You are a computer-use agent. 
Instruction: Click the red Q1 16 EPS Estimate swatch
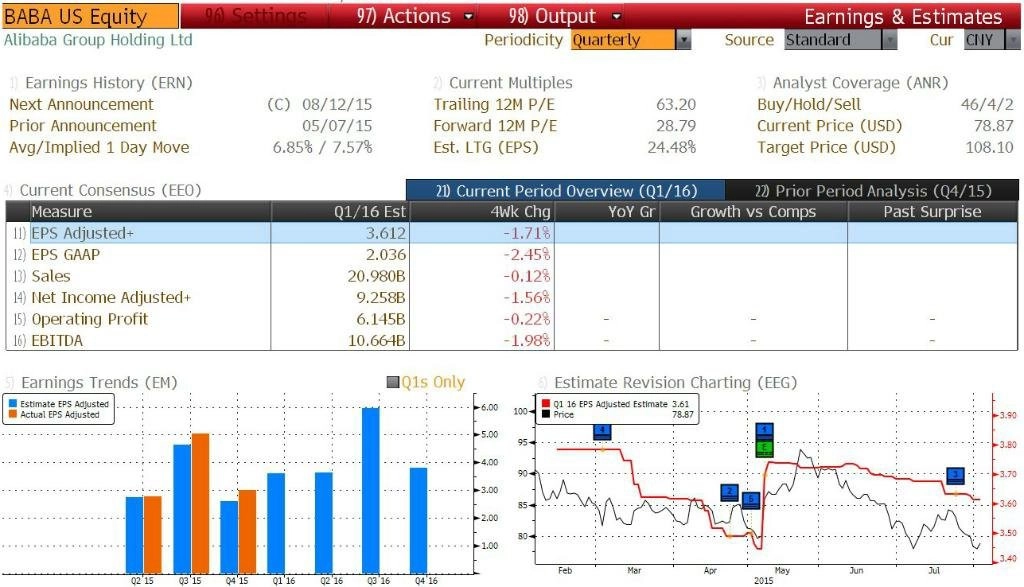coord(545,404)
